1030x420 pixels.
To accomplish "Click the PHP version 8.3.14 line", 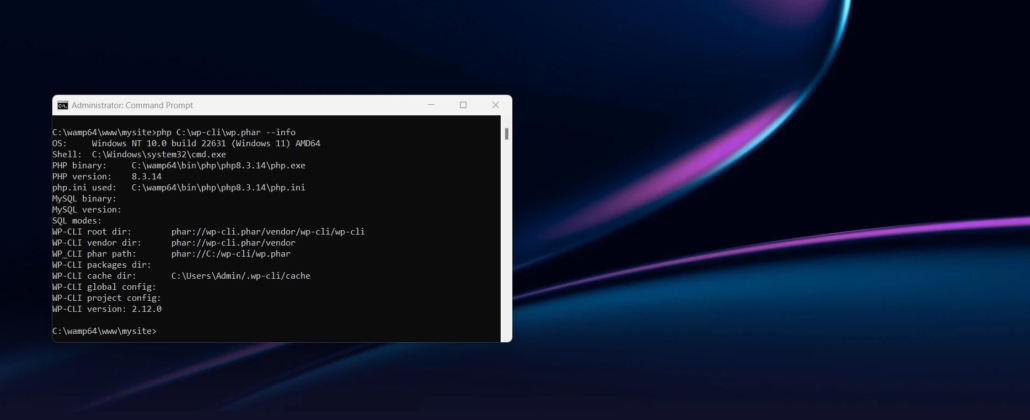I will (x=106, y=176).
